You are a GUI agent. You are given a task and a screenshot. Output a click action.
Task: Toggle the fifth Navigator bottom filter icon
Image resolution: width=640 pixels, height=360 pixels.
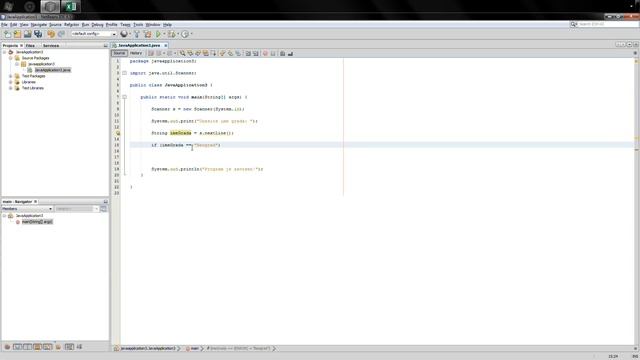tap(48, 347)
